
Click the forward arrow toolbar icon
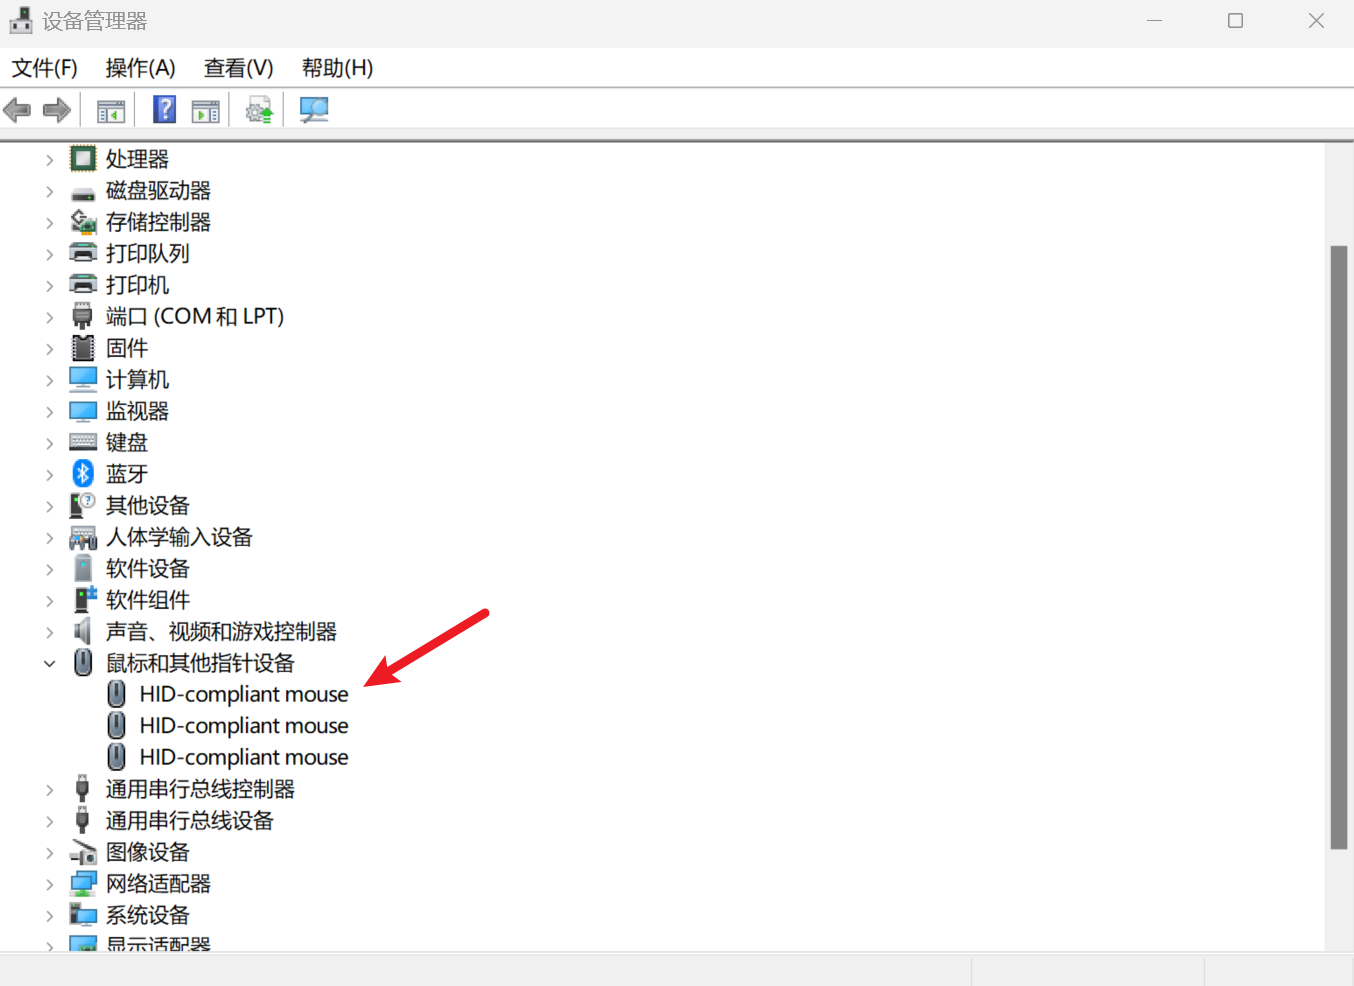pyautogui.click(x=57, y=110)
